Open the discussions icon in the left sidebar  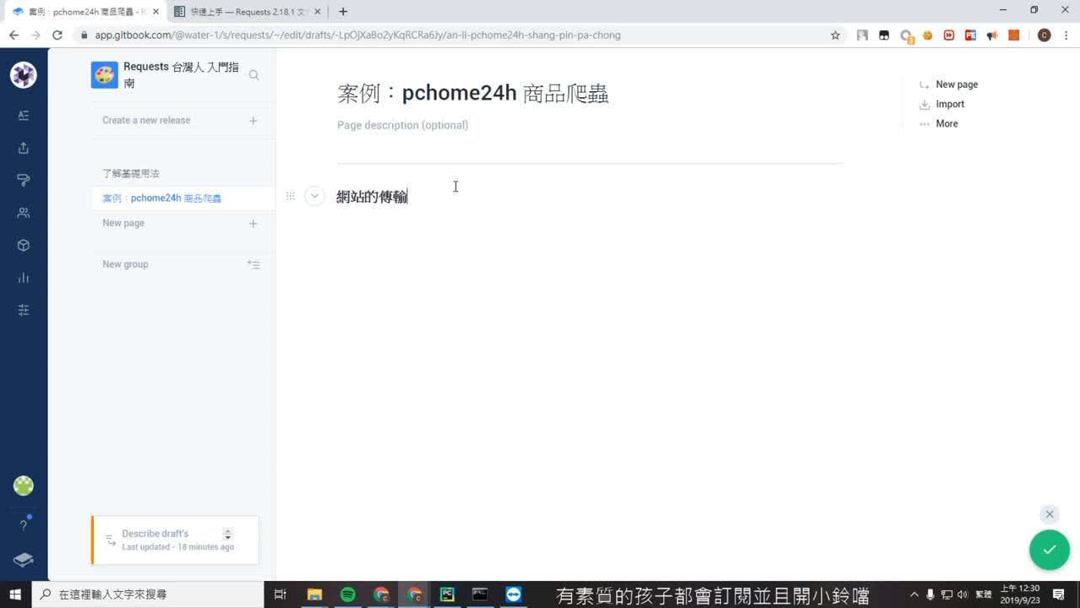point(23,180)
